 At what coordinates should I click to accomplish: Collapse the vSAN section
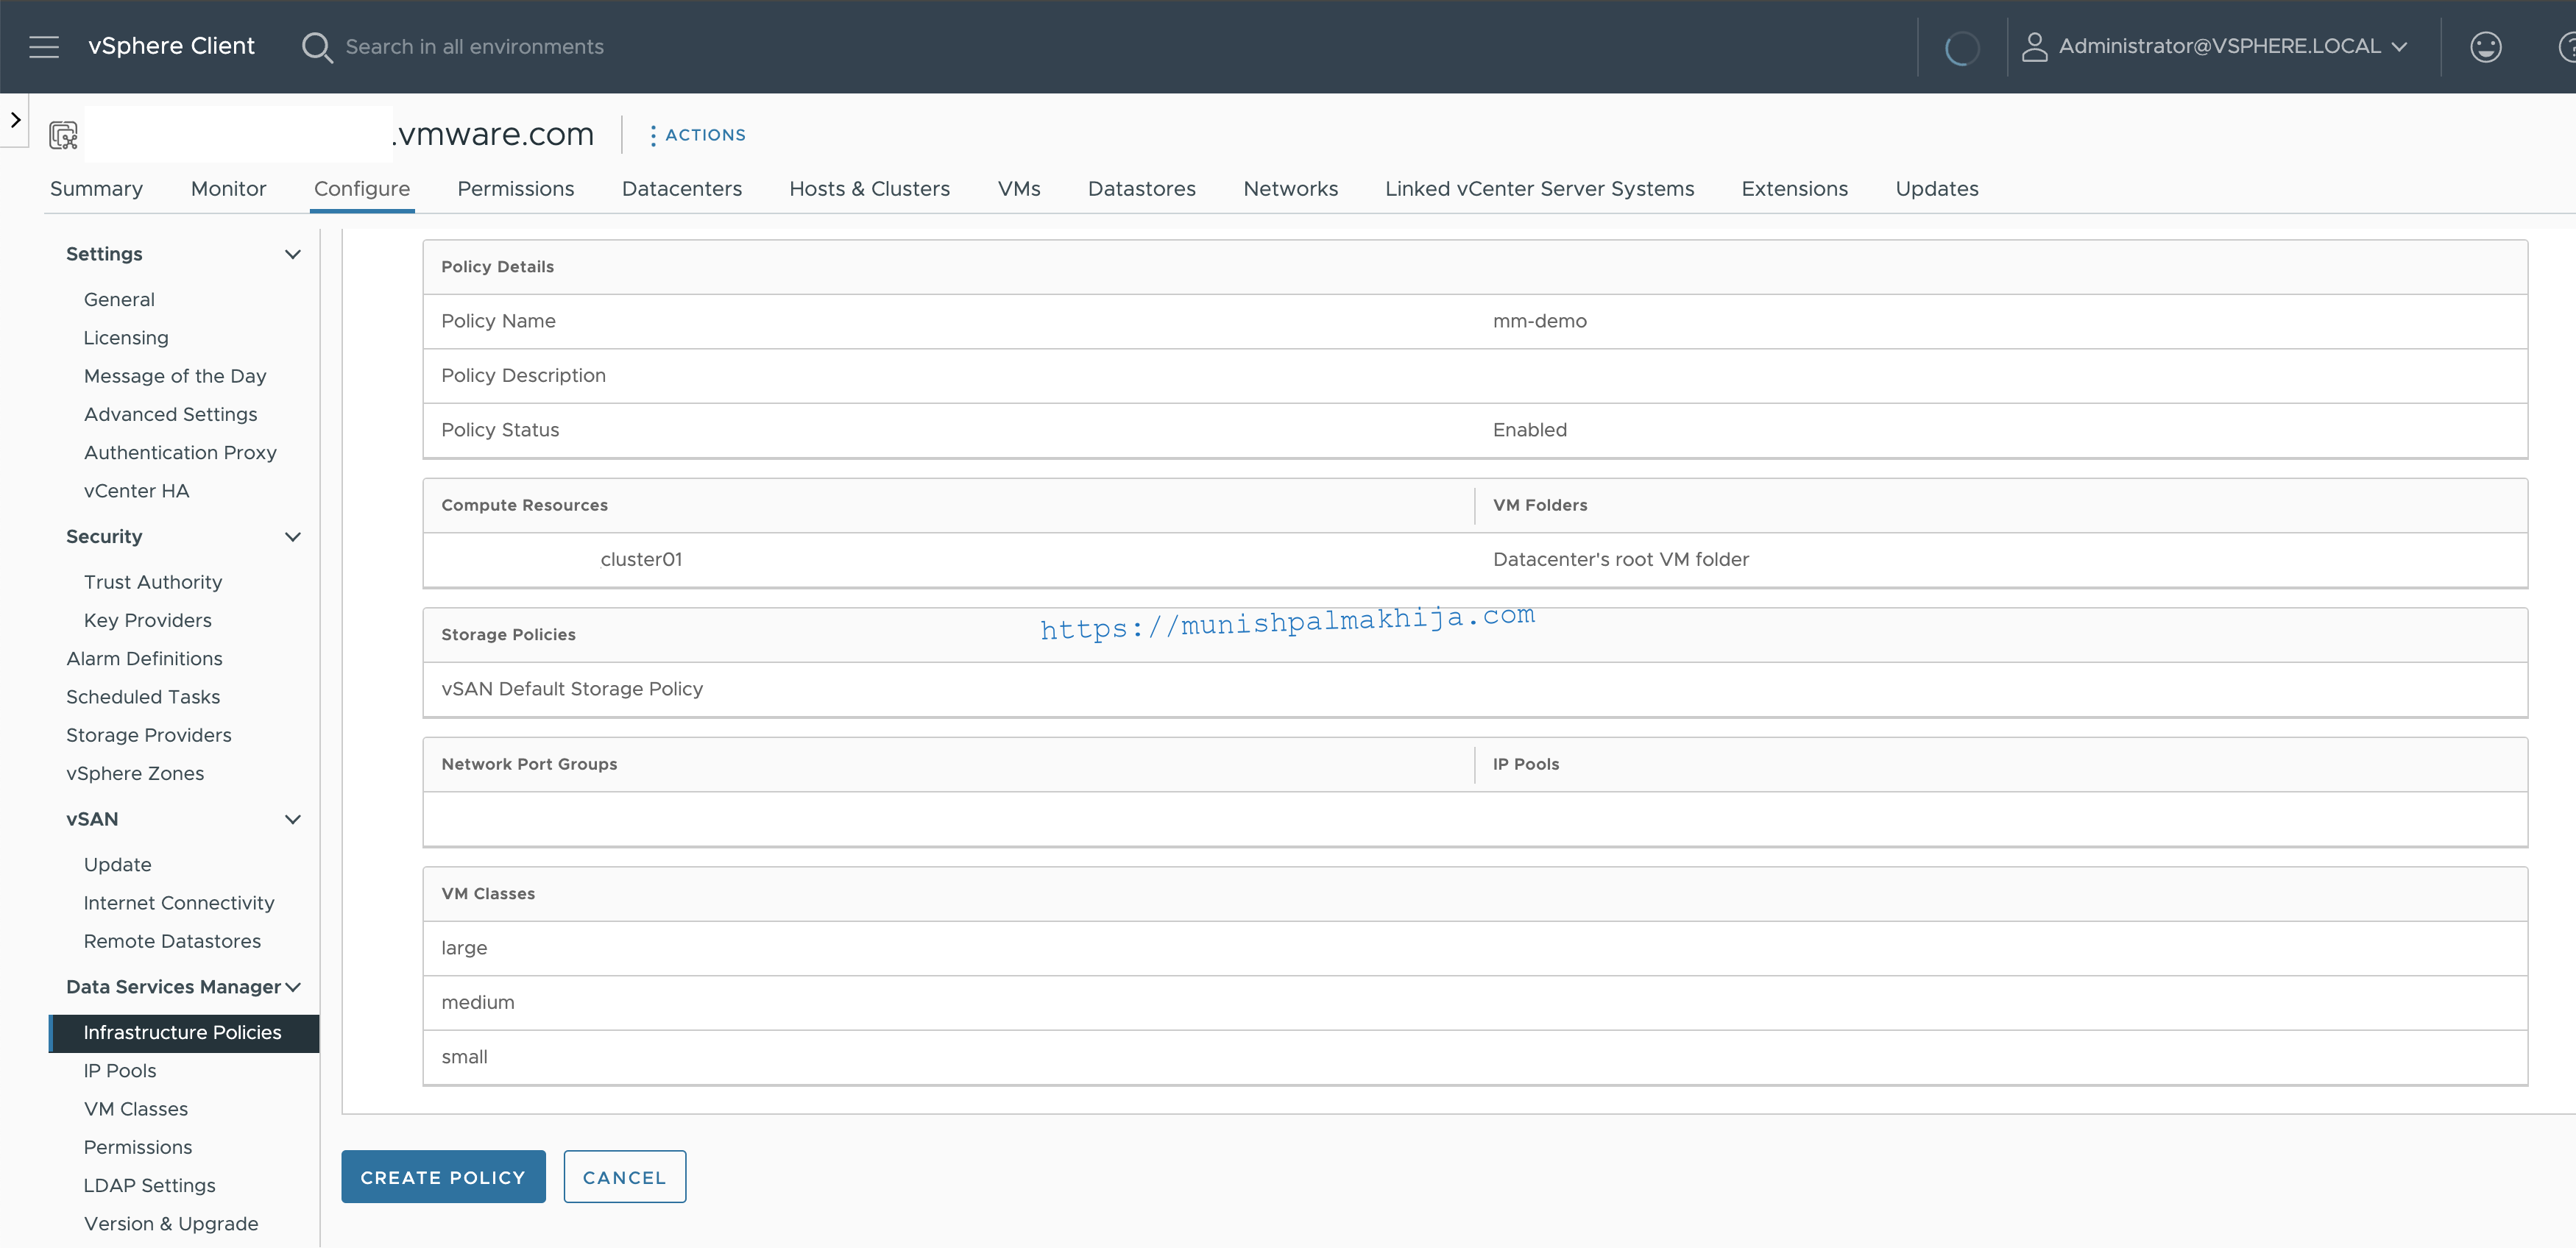tap(293, 819)
